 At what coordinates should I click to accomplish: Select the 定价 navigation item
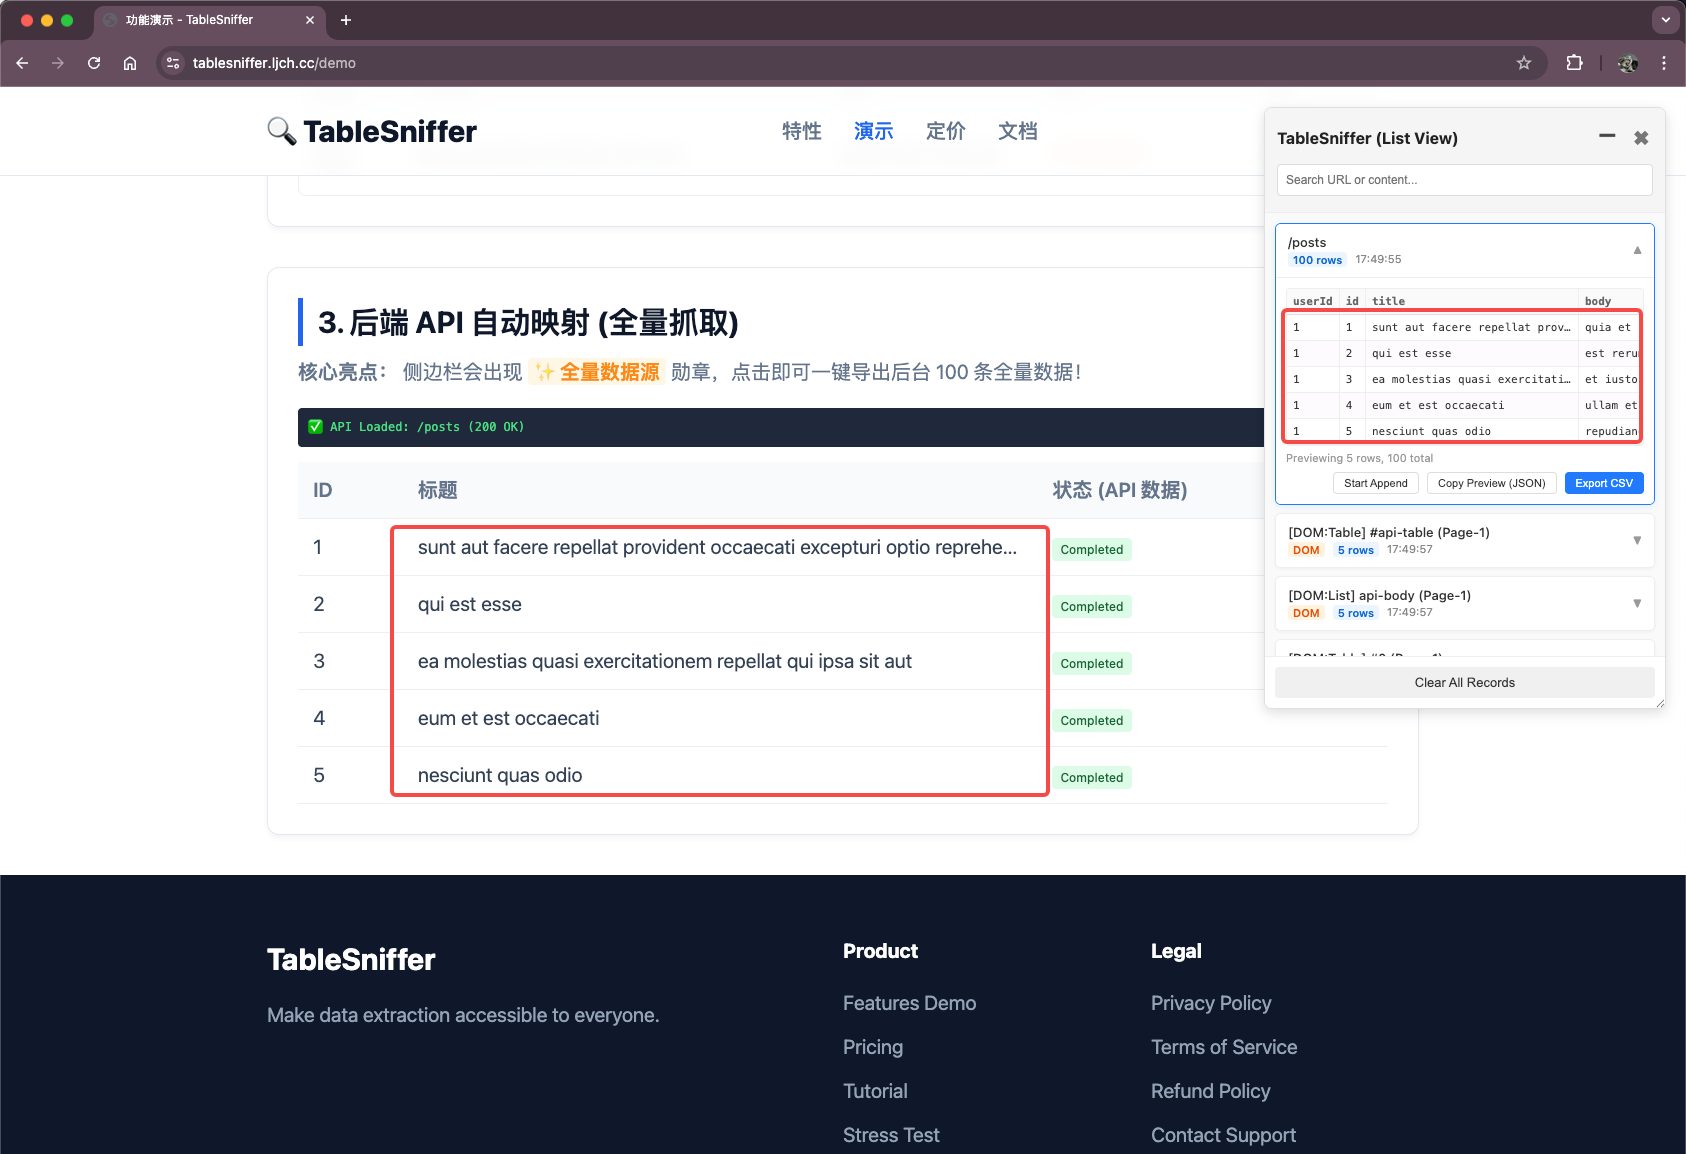[944, 131]
